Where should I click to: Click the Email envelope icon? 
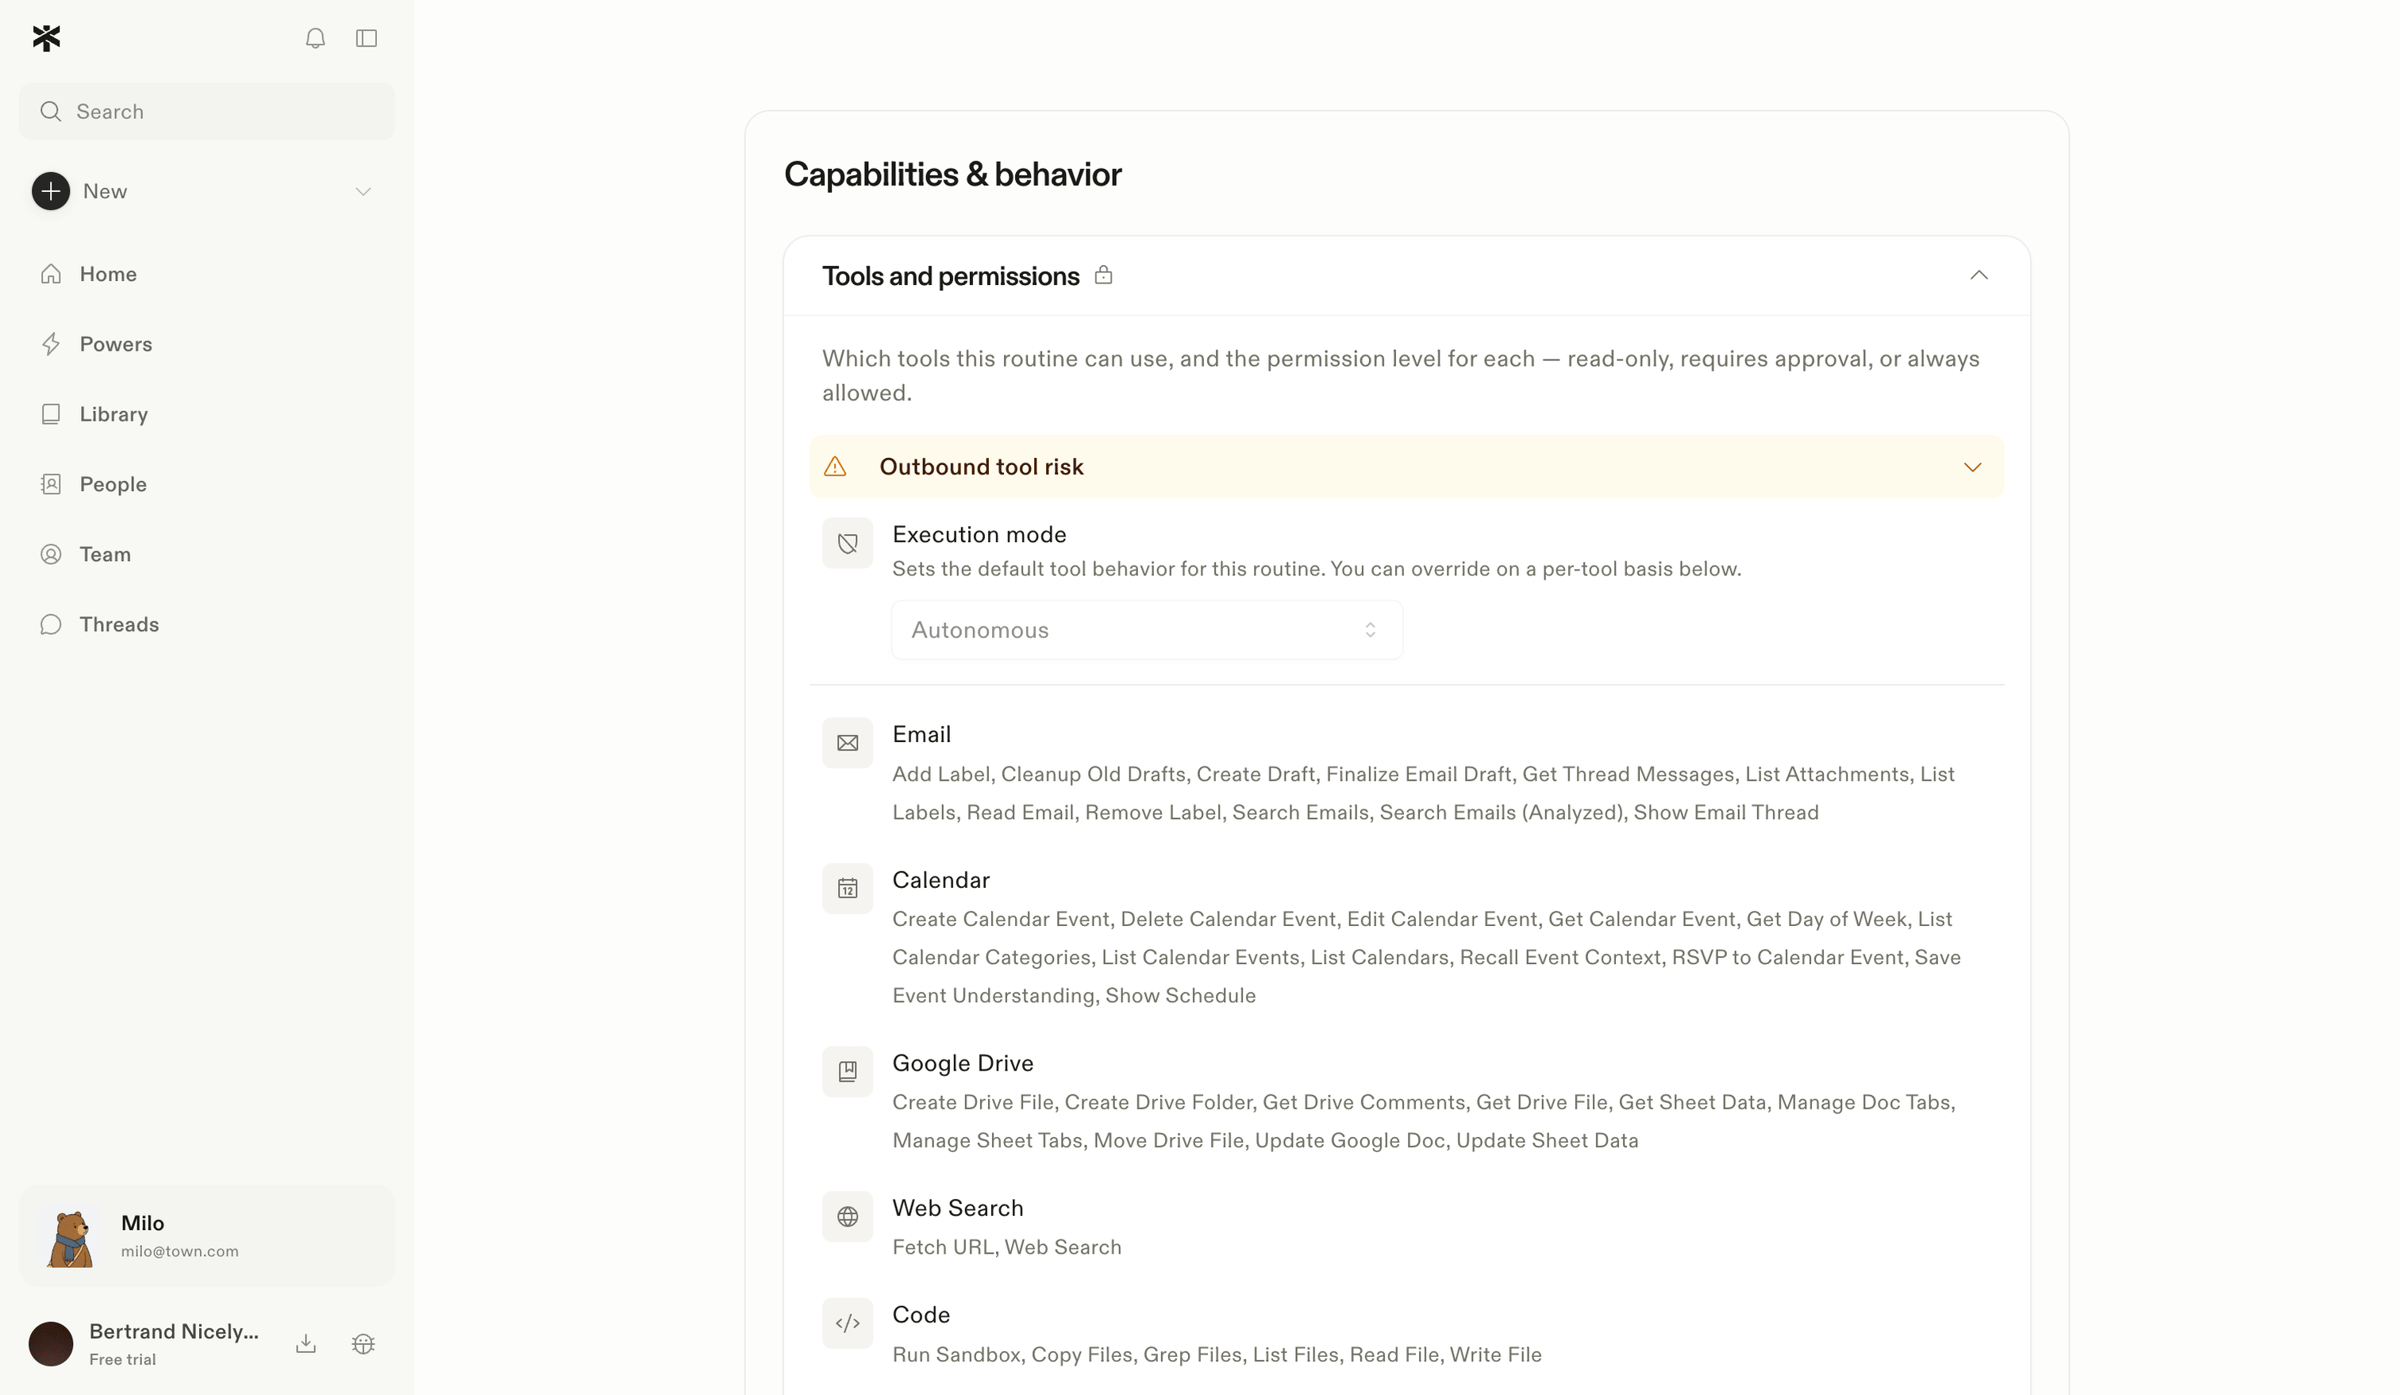(847, 743)
